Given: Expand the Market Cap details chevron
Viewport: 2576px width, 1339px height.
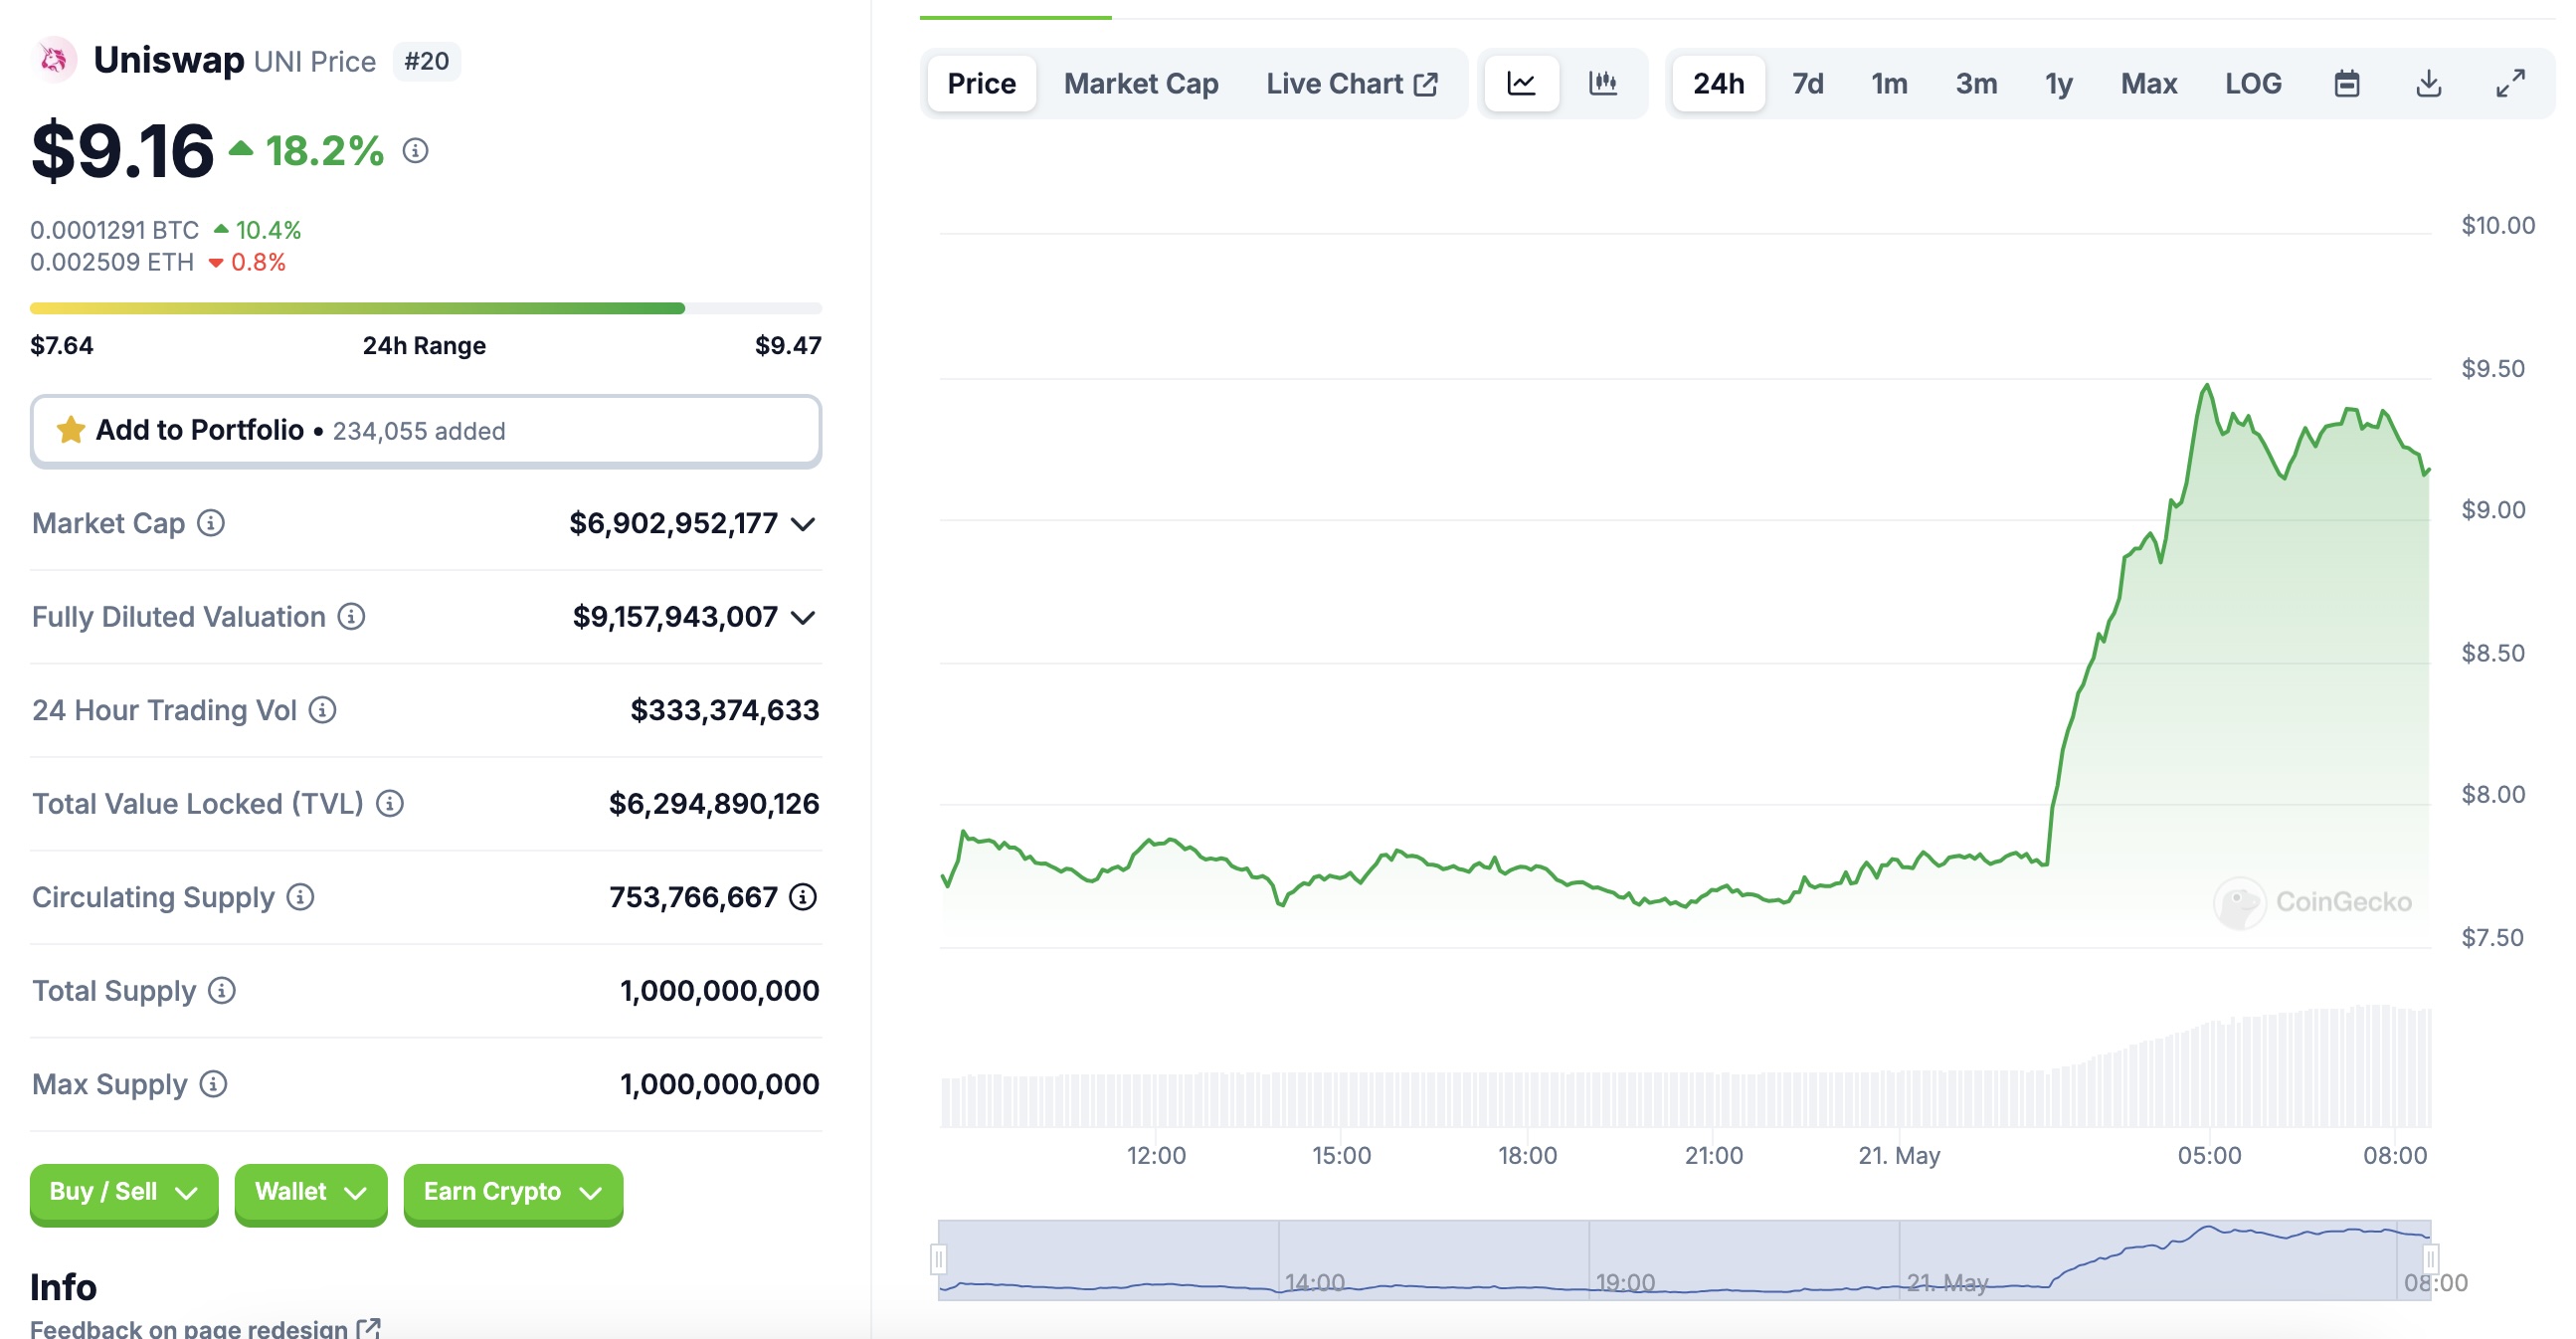Looking at the screenshot, I should [x=803, y=524].
